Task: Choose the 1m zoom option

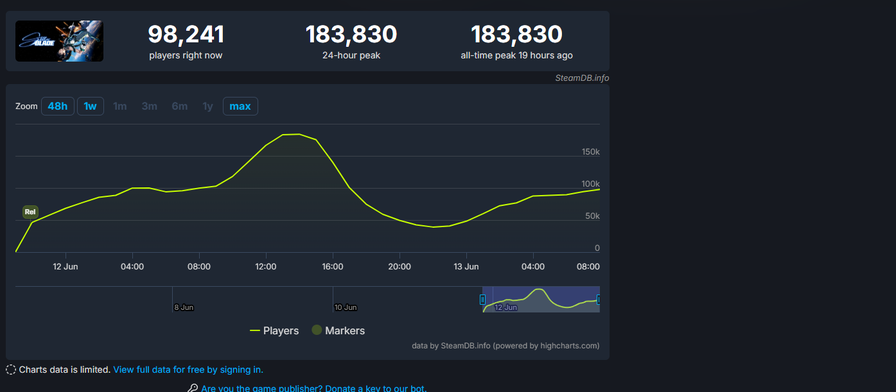Action: tap(120, 106)
